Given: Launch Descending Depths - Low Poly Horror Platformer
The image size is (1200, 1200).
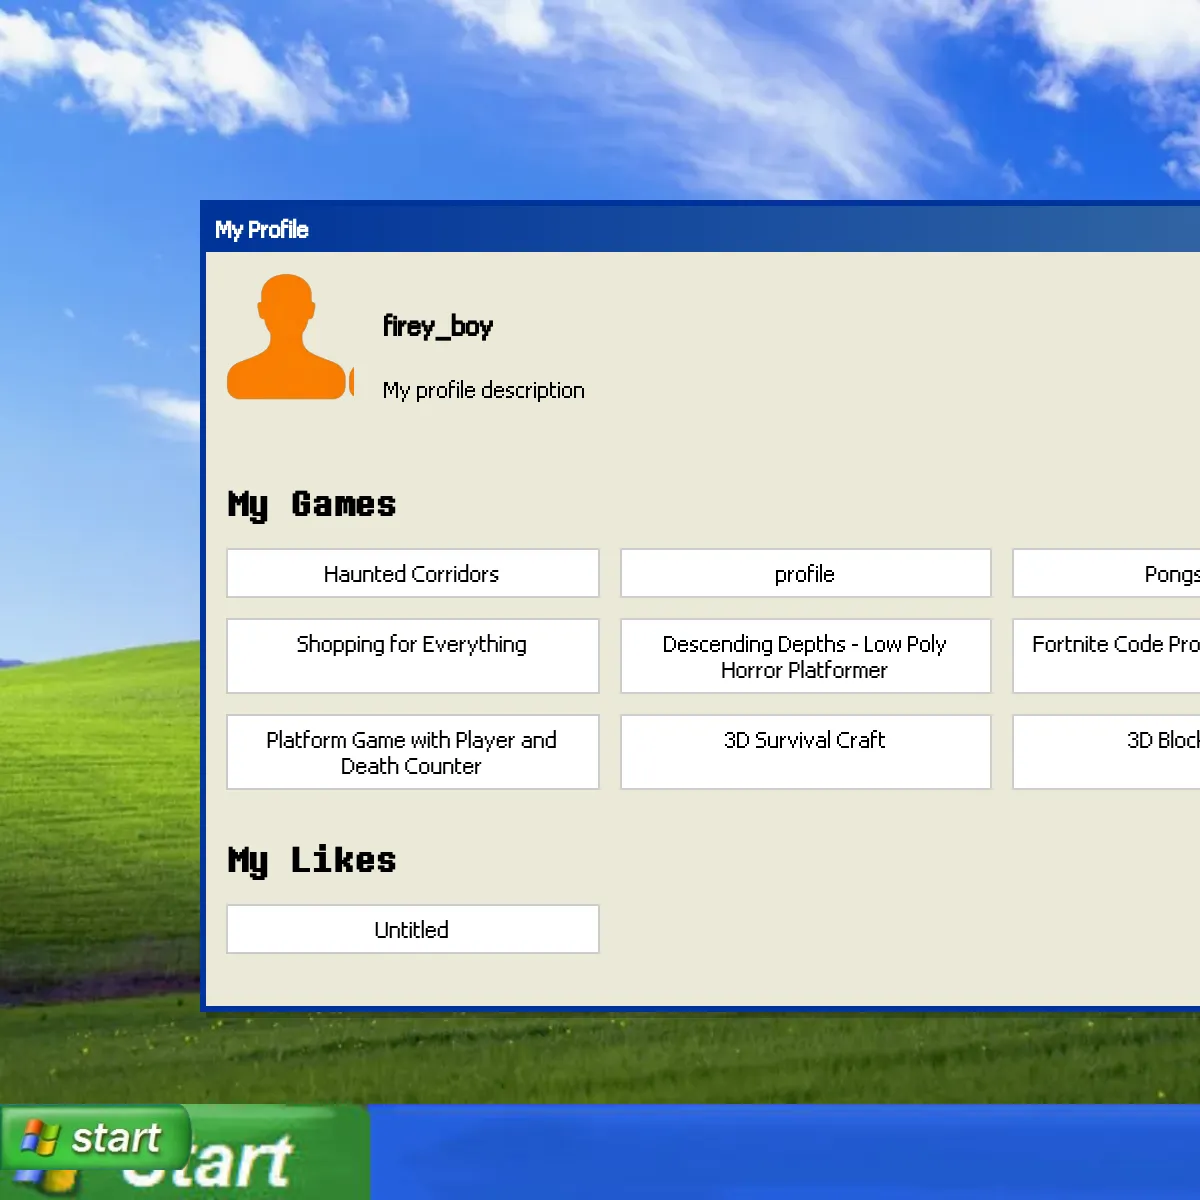Looking at the screenshot, I should point(806,656).
